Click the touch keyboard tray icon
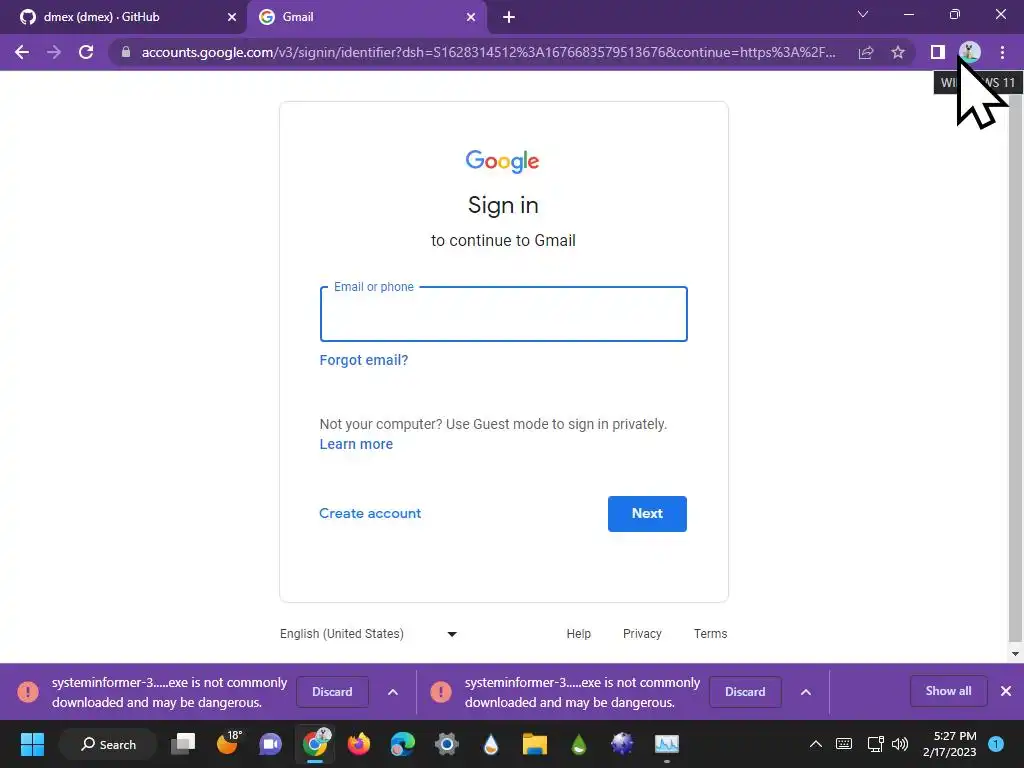The width and height of the screenshot is (1024, 768). coord(844,744)
